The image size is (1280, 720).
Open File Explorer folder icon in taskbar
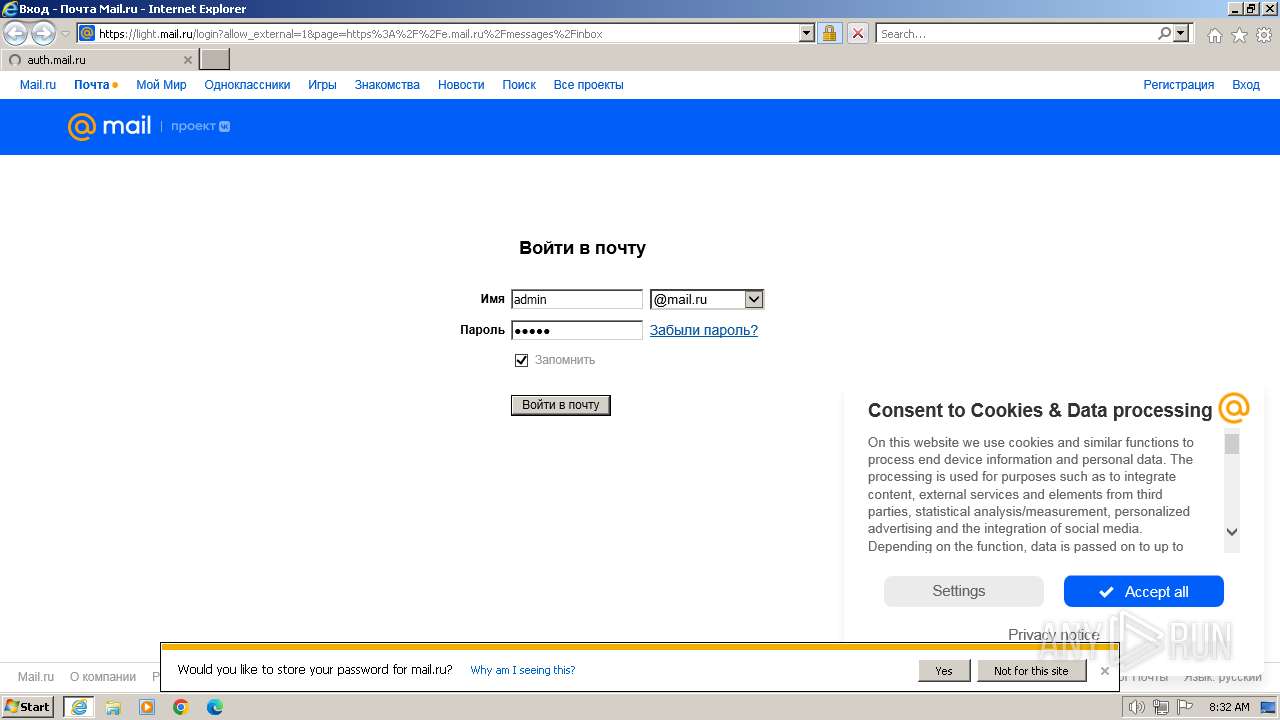click(113, 707)
